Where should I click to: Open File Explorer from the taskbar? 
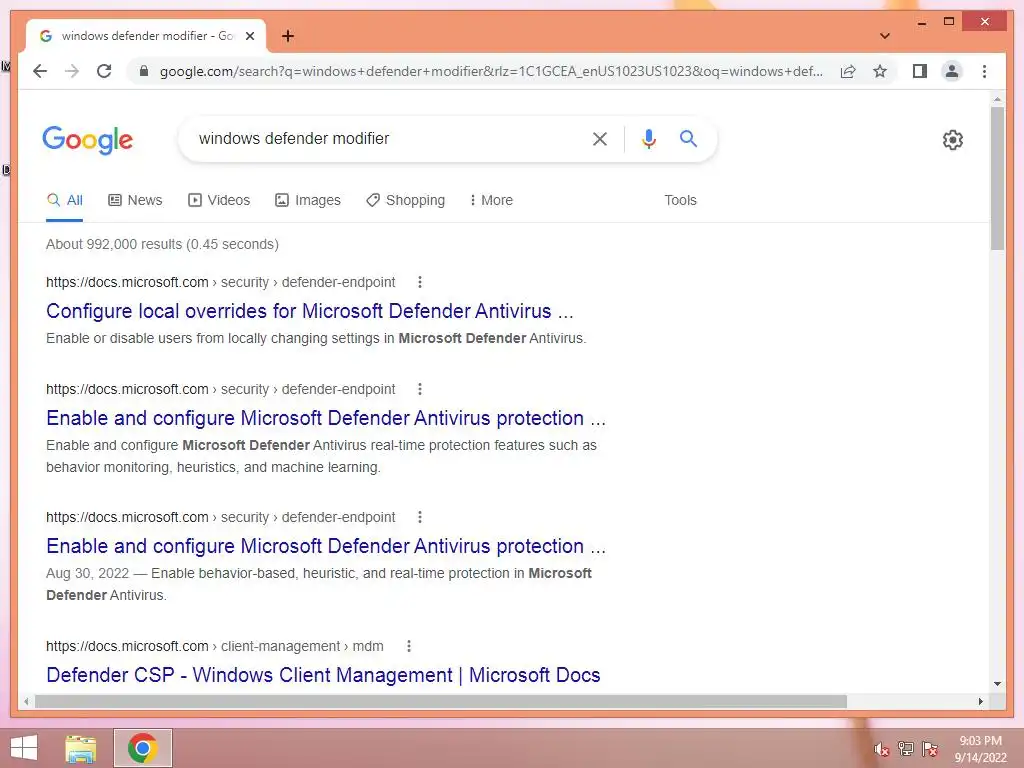click(x=81, y=748)
